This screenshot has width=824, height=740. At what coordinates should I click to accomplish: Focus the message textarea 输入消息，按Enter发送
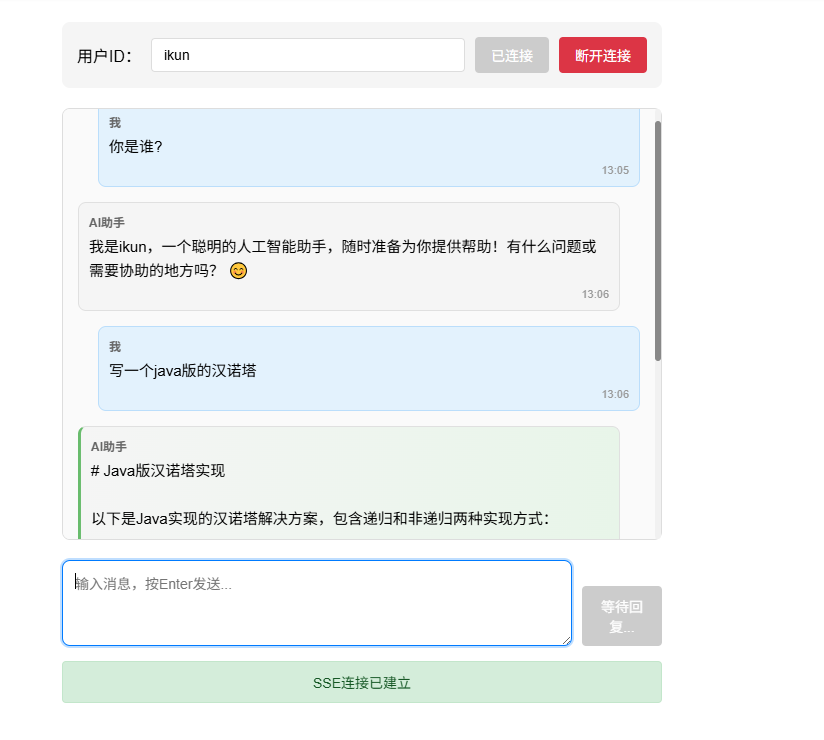[x=317, y=603]
